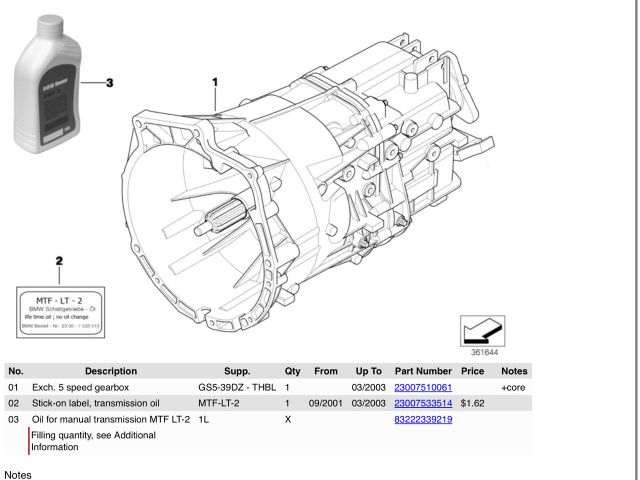Open part number 23007533514 link
This screenshot has width=640, height=480.
423,403
